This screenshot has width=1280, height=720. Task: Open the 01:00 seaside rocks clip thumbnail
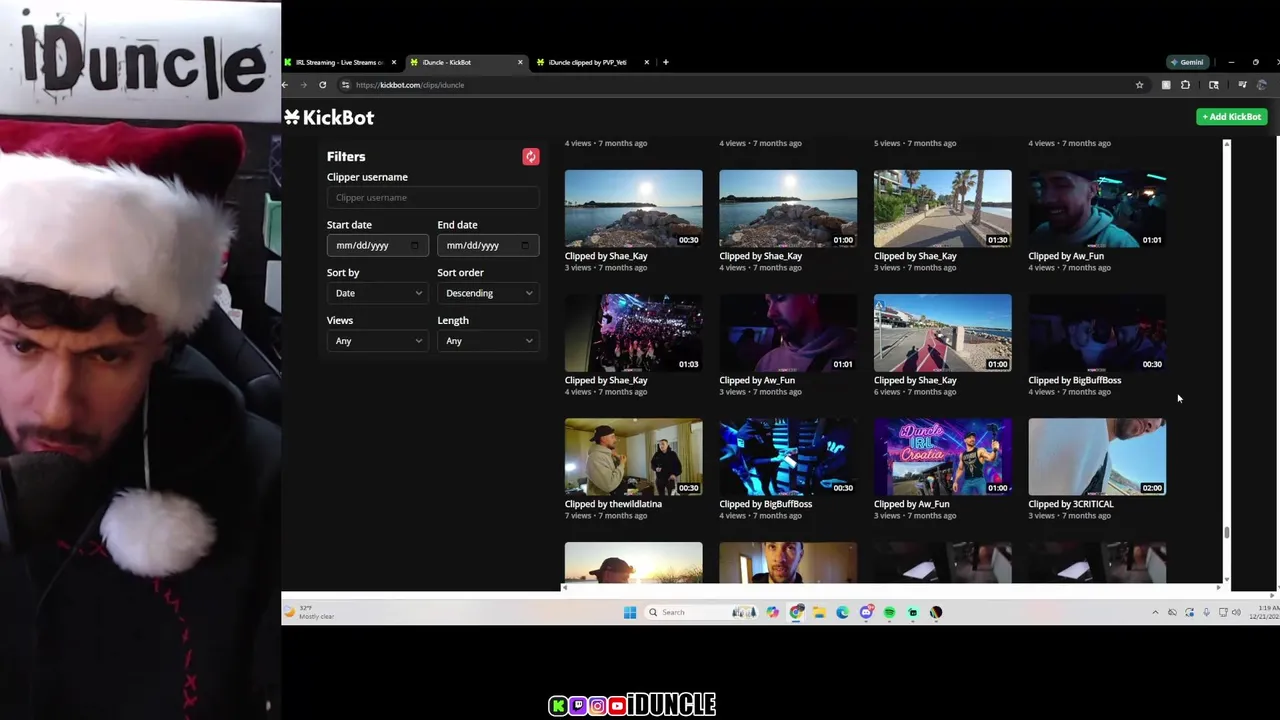point(788,208)
